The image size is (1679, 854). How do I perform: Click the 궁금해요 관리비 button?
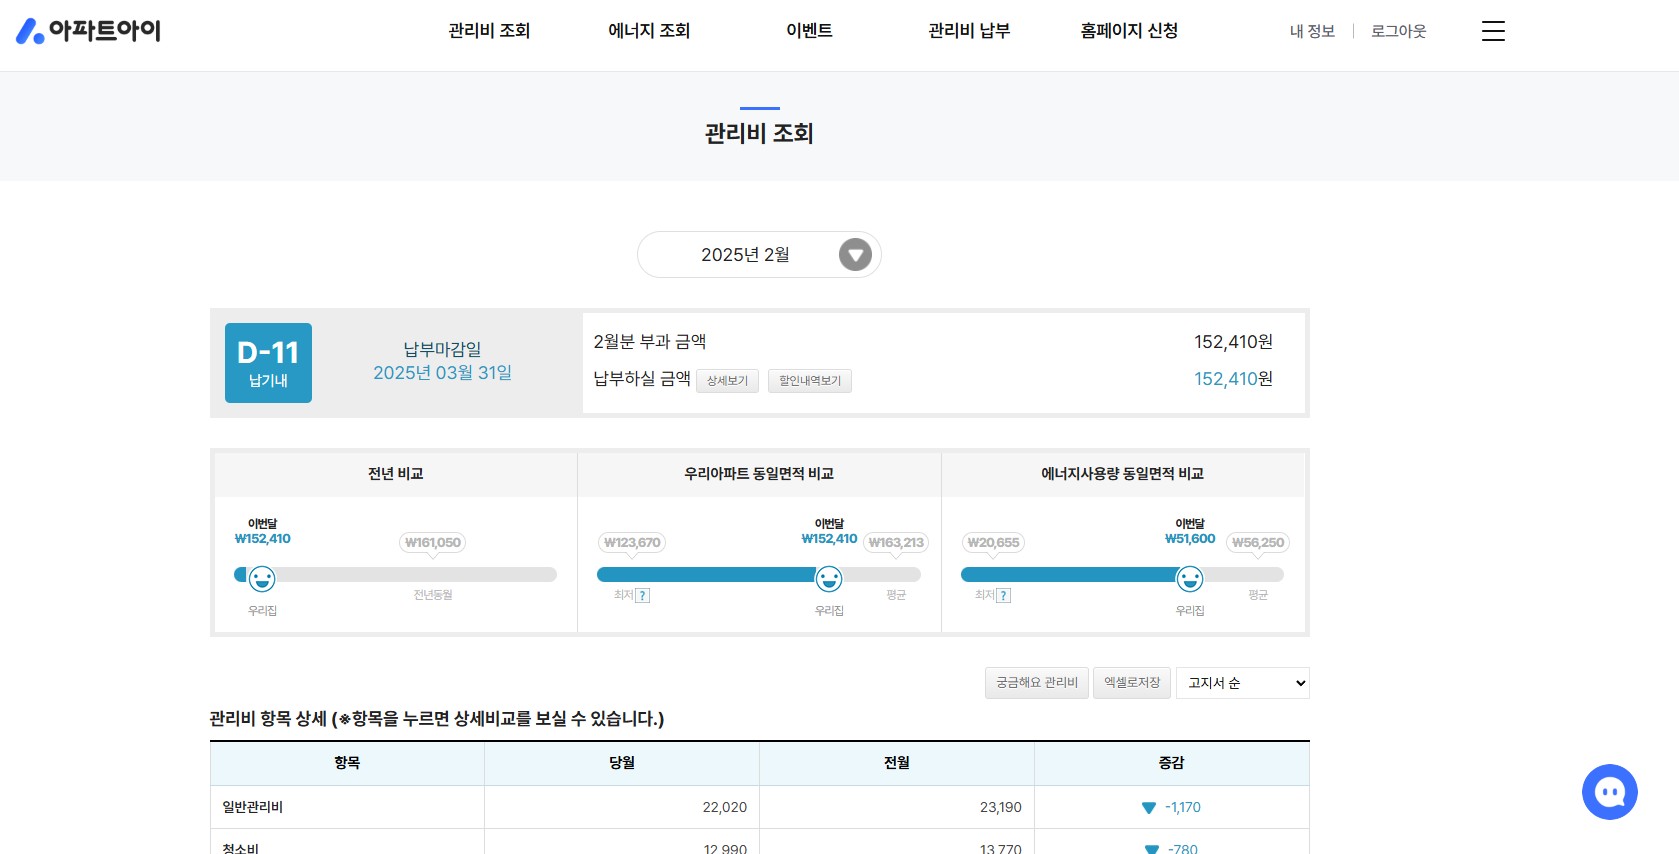(x=1037, y=683)
